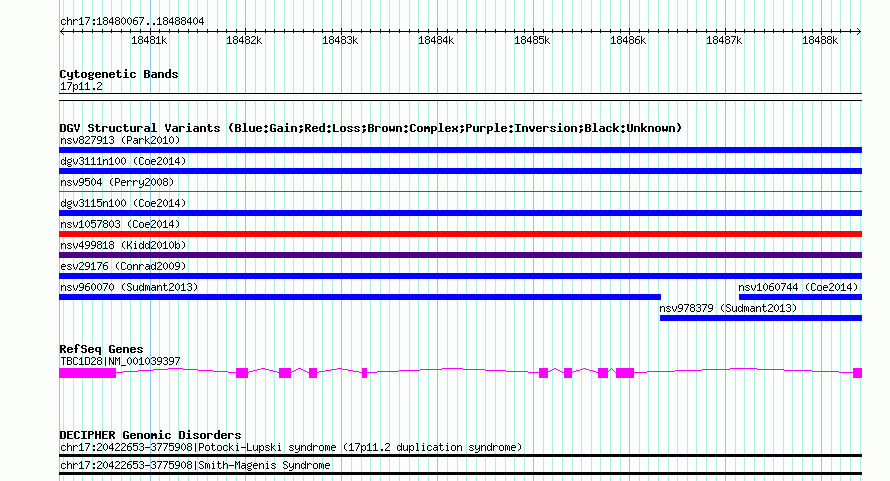Select the dgv3115n100 (Coe2014) label
890x481 pixels.
[x=123, y=203]
